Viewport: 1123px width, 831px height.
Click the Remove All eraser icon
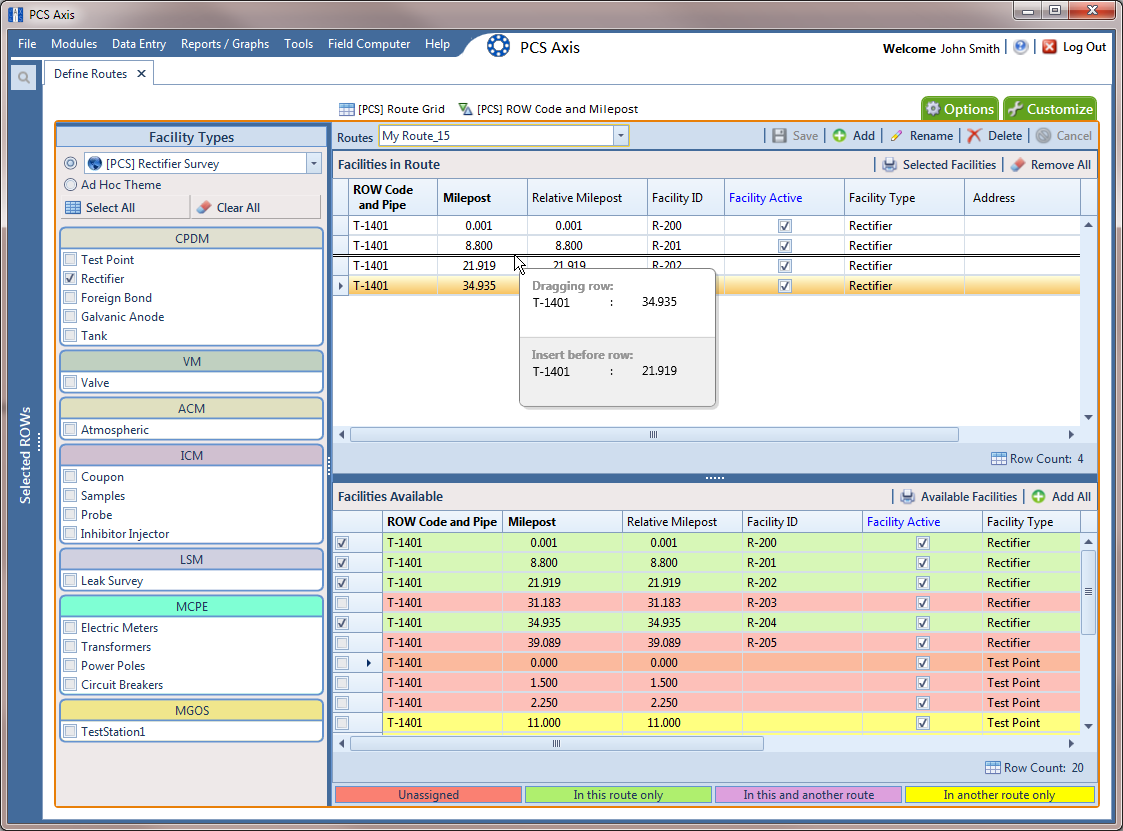click(1018, 165)
